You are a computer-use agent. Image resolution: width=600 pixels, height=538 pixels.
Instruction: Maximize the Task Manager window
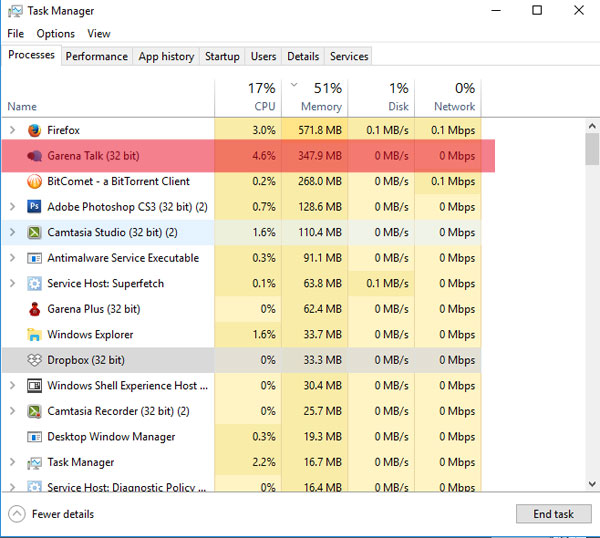pos(537,10)
